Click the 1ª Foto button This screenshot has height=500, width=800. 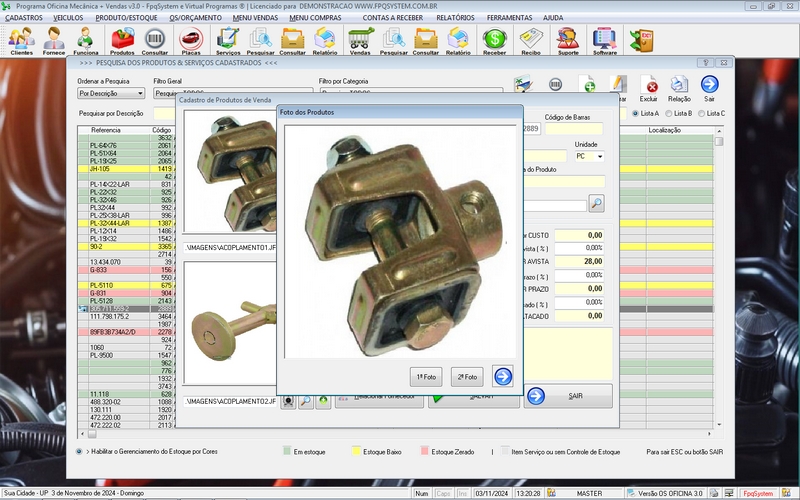point(427,377)
